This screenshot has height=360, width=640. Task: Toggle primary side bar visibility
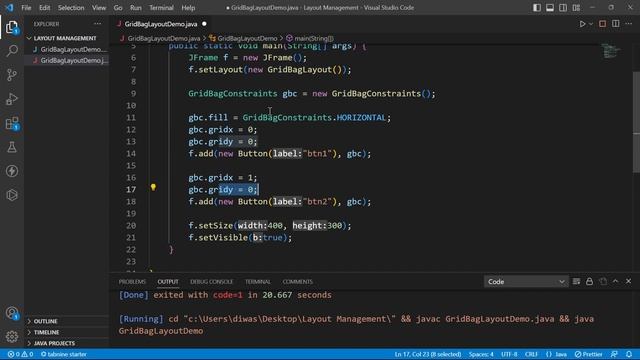tap(537, 8)
